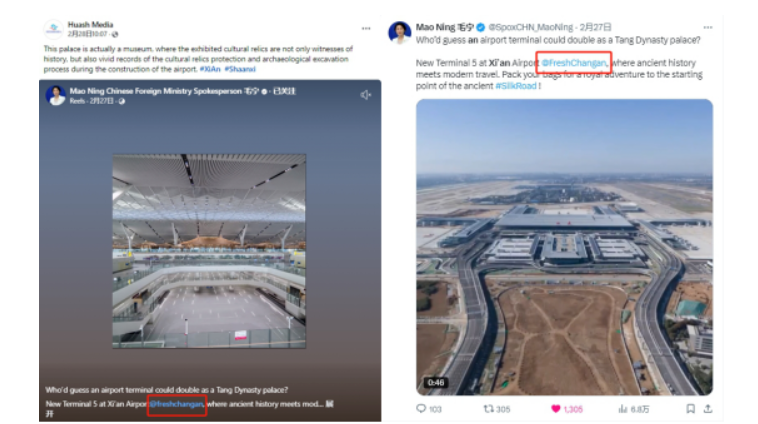Click Mao Ning's avatar on the tweet
This screenshot has width=758, height=424.
coord(400,32)
